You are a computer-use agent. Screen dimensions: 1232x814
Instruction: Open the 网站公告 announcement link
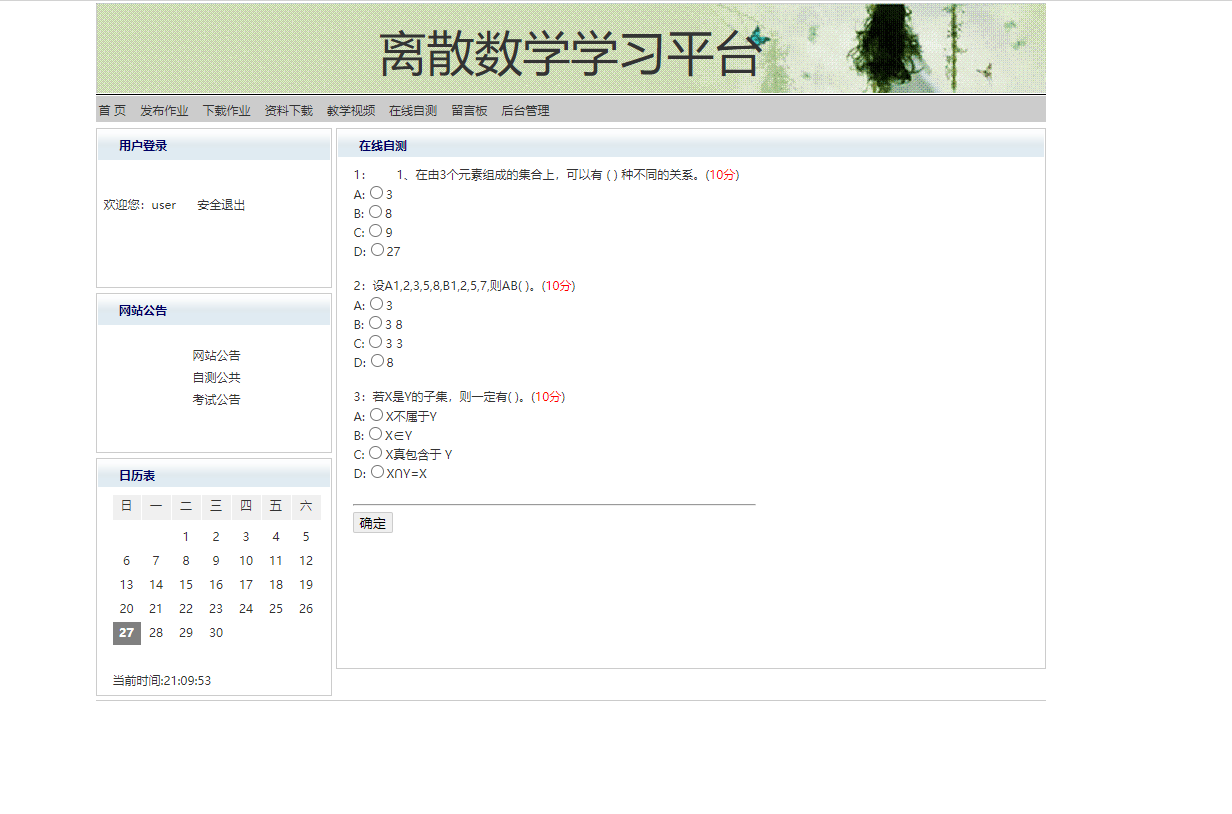coord(216,355)
